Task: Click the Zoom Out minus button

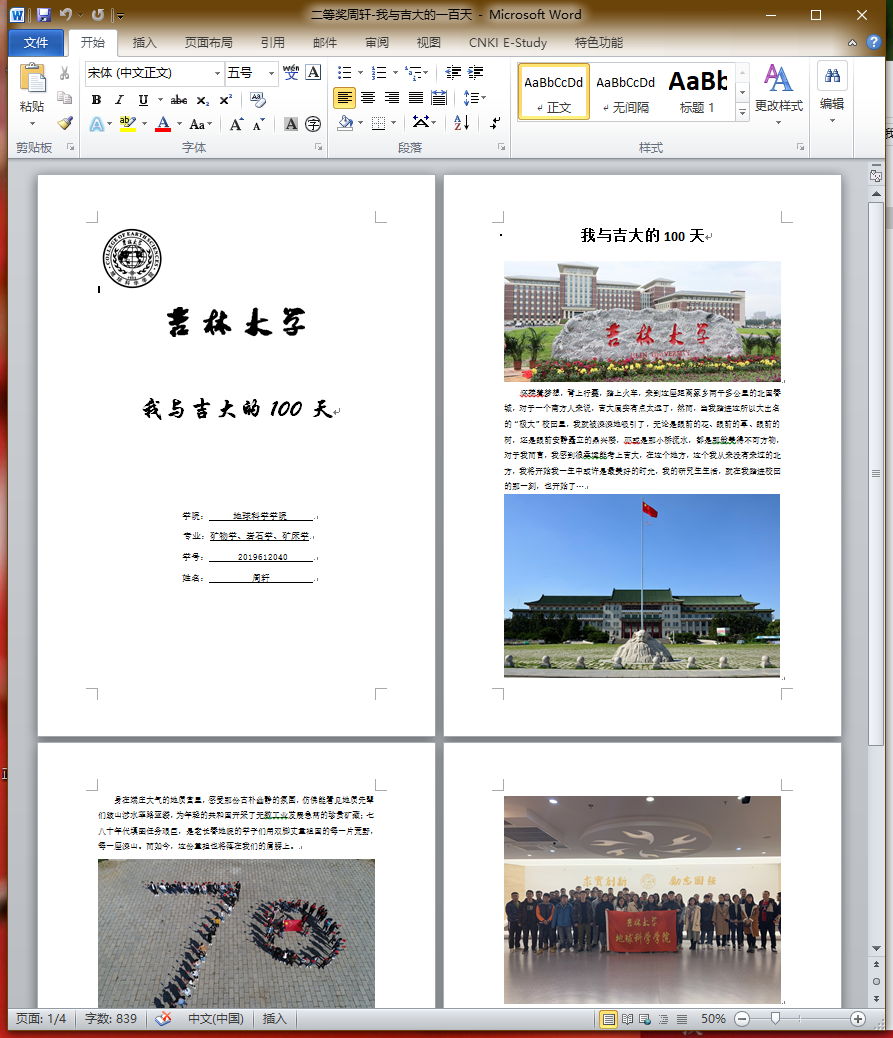Action: [x=742, y=1019]
